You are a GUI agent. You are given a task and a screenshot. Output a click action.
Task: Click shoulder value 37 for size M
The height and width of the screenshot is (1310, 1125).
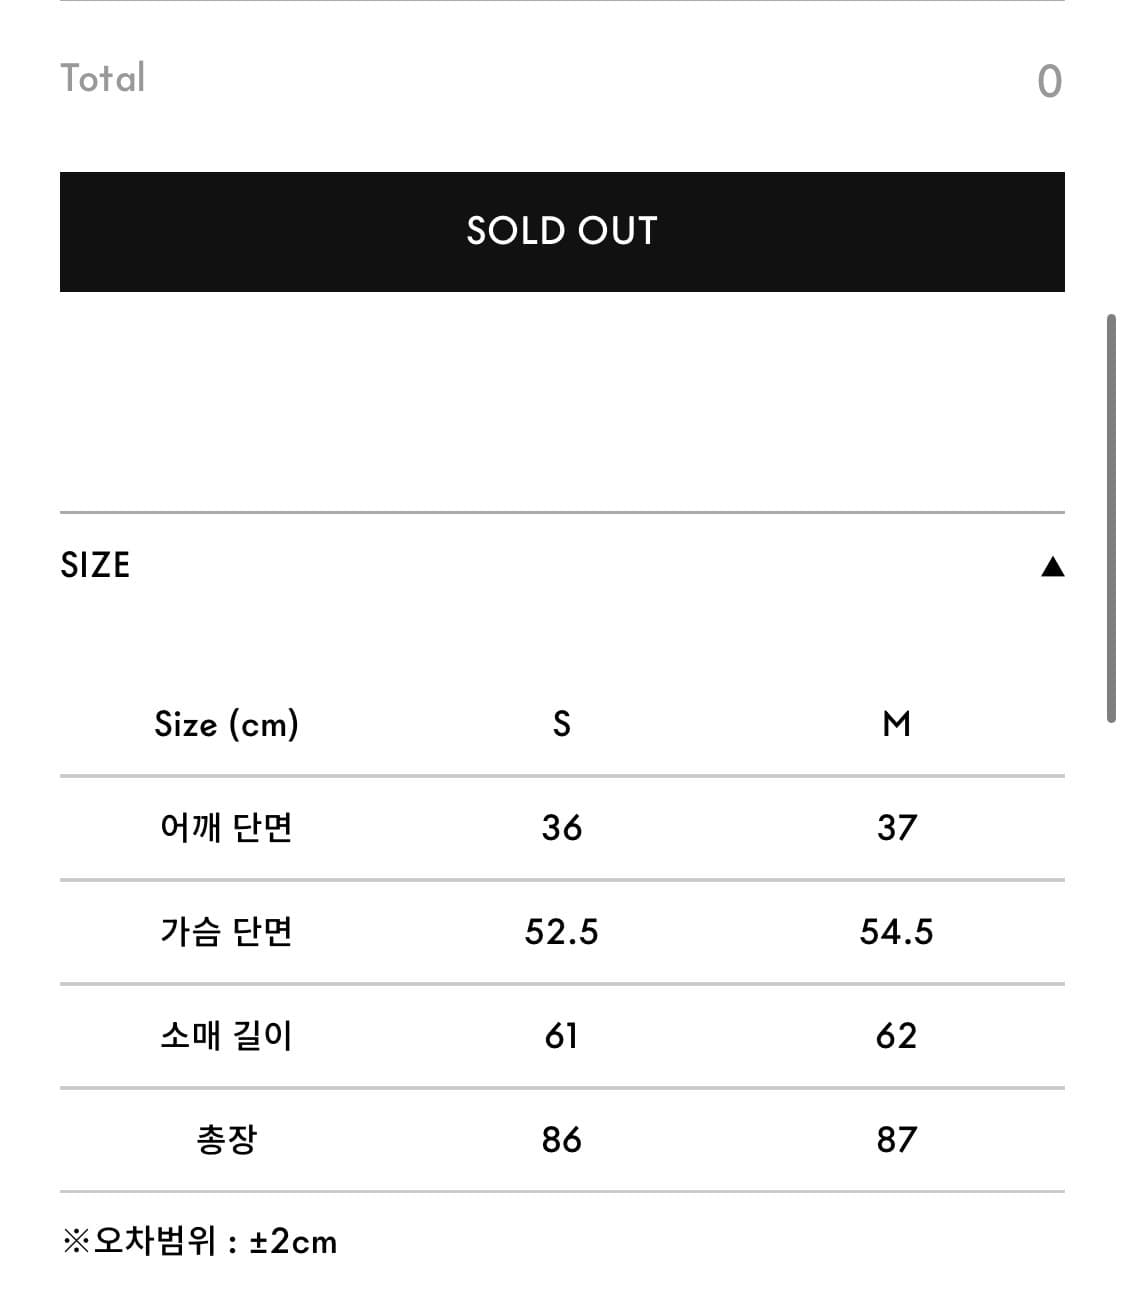click(897, 828)
